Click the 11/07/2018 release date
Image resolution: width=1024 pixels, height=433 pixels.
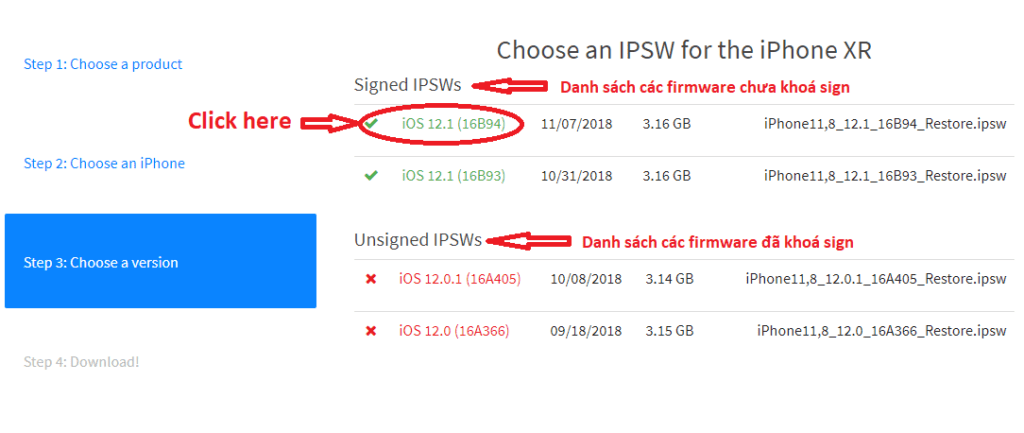(x=576, y=124)
